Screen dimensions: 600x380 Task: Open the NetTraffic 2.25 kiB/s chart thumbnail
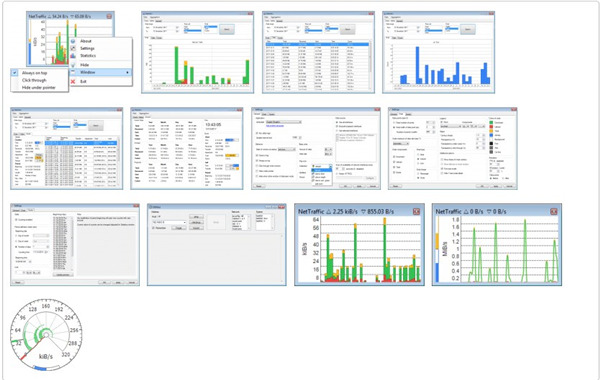359,245
